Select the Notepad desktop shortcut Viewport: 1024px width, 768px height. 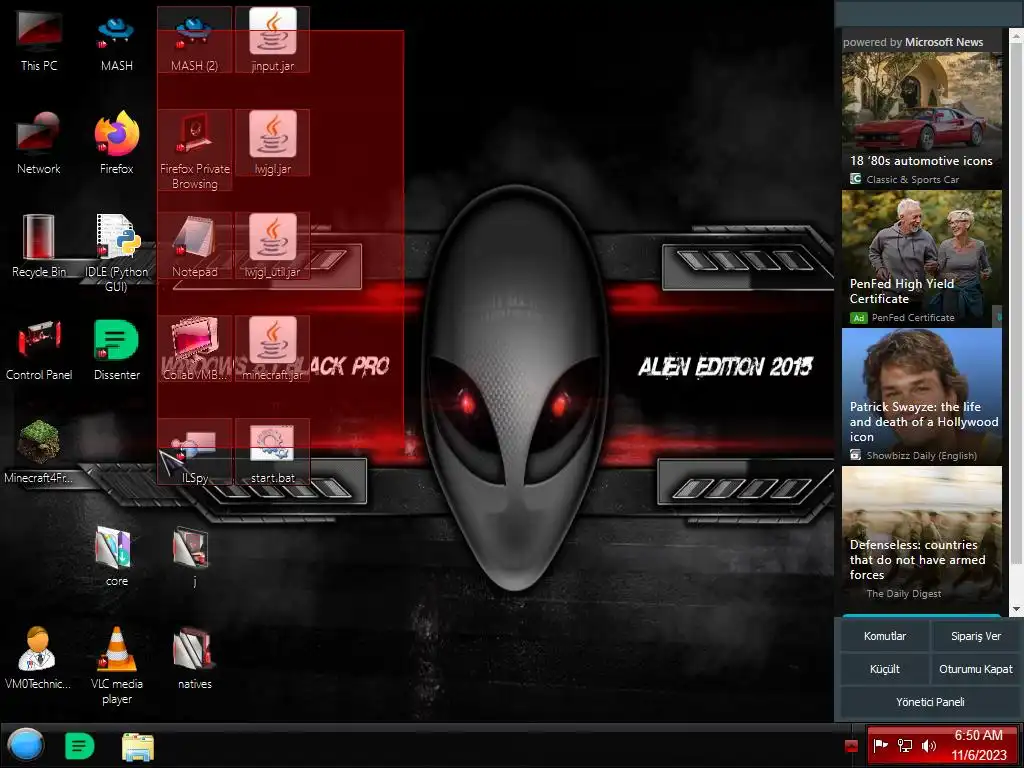(x=195, y=246)
